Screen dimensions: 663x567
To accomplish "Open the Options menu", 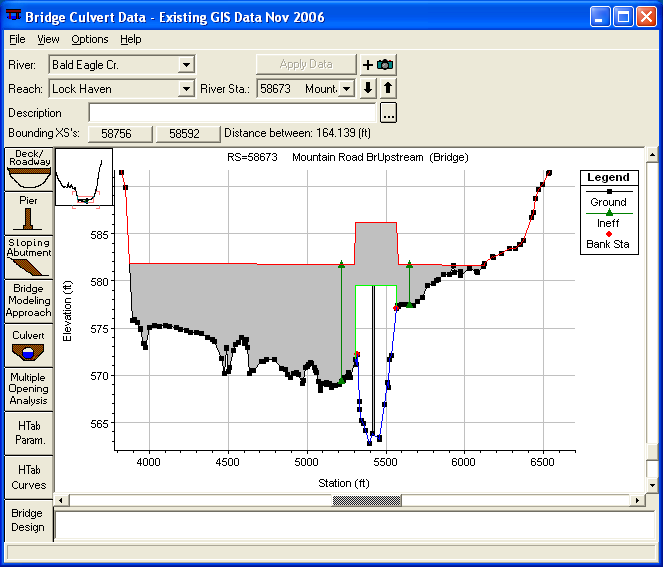I will click(90, 39).
